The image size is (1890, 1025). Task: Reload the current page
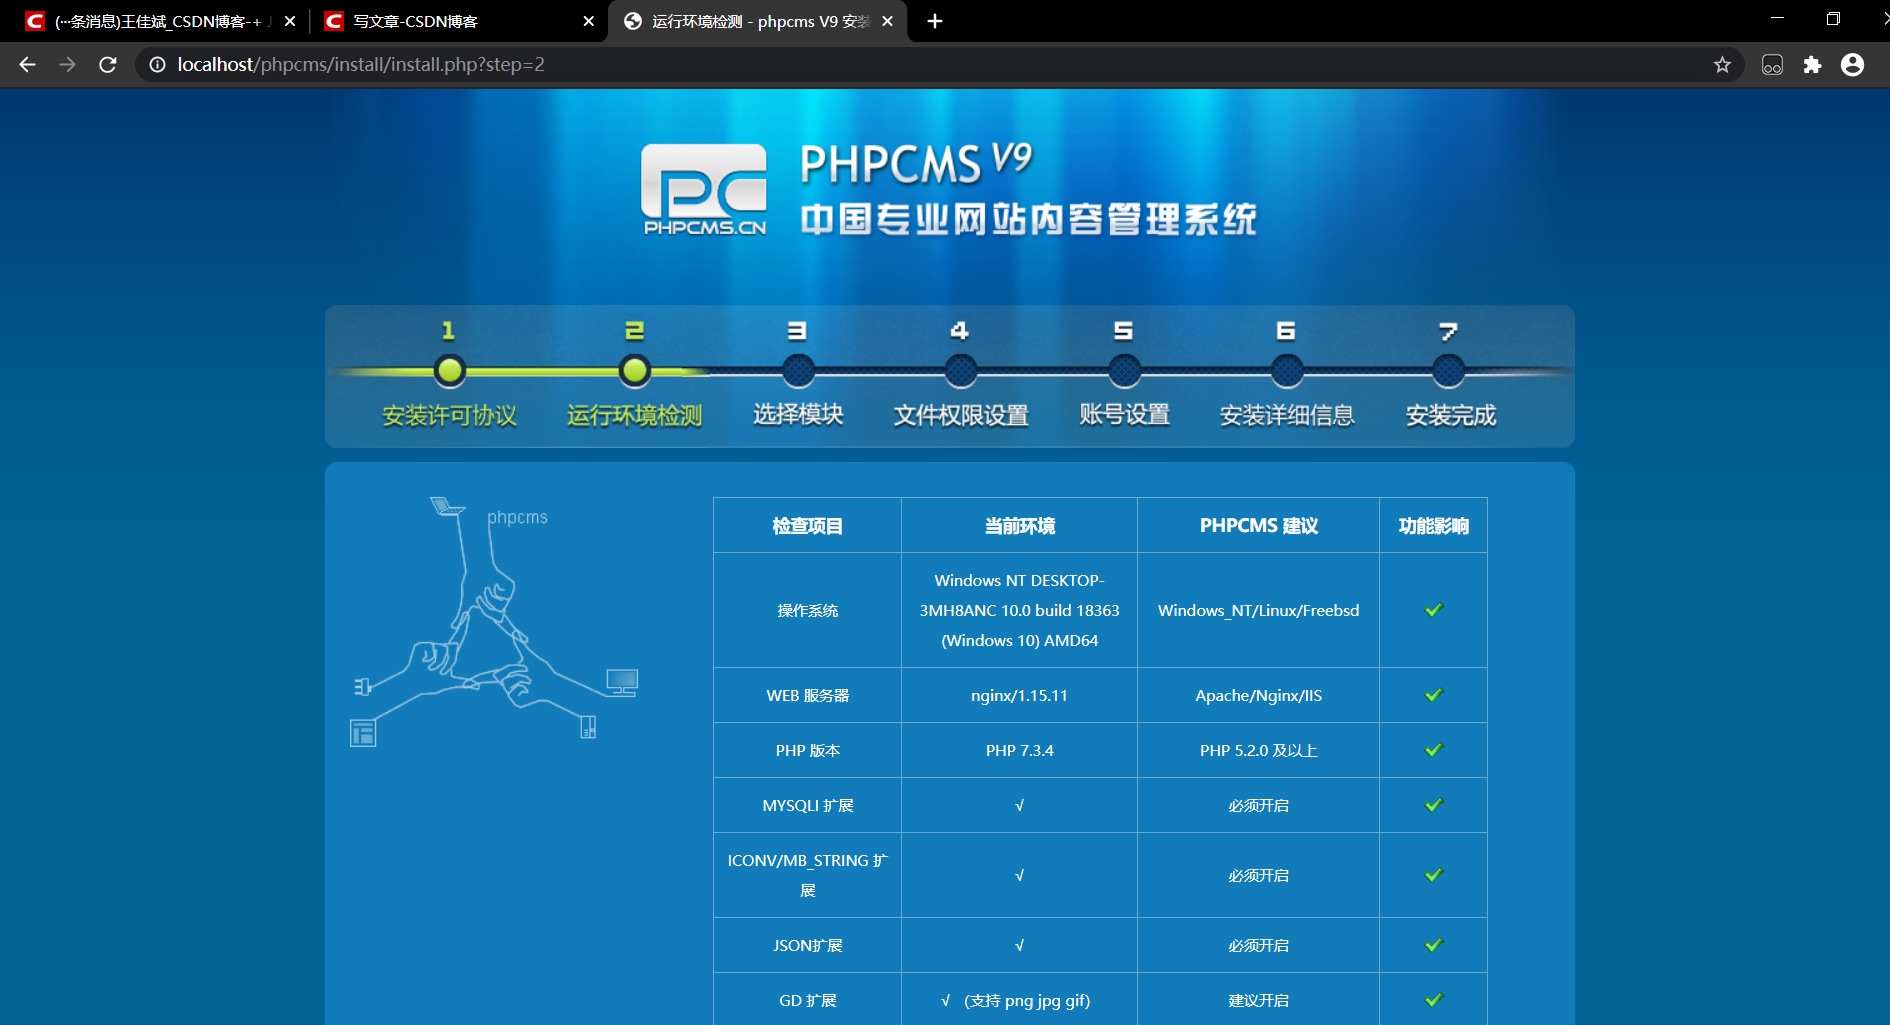click(x=108, y=65)
